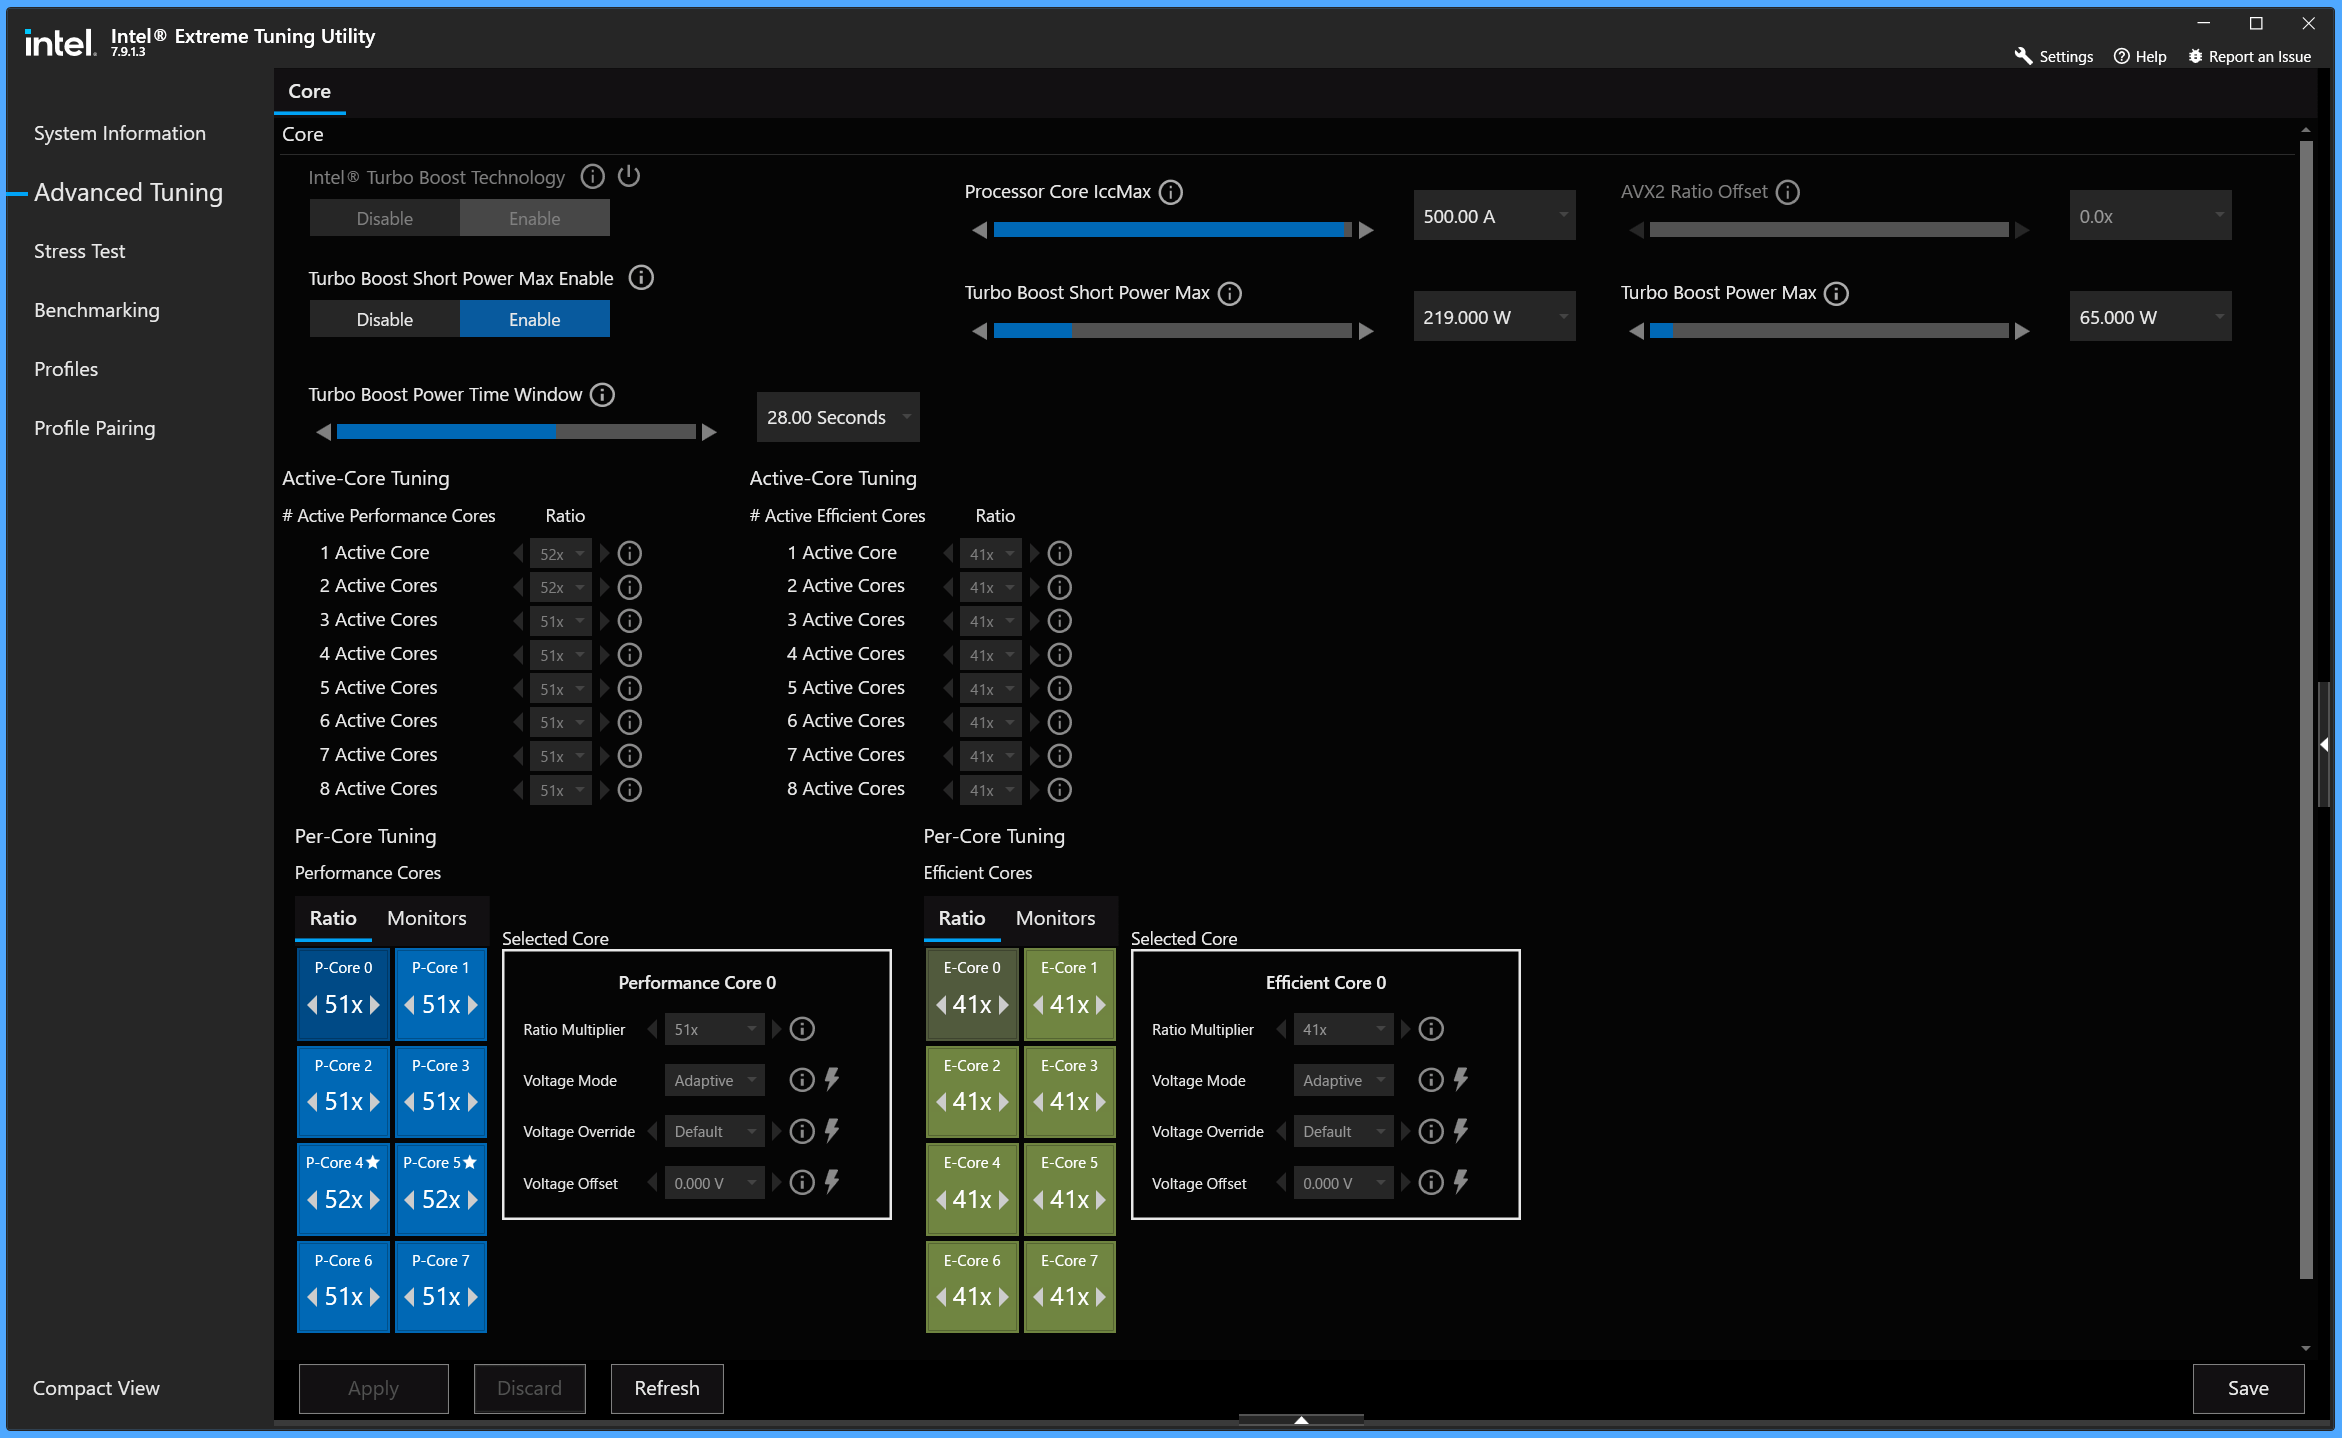Show info for Processor Core IccMax
The height and width of the screenshot is (1438, 2342).
[x=1171, y=192]
